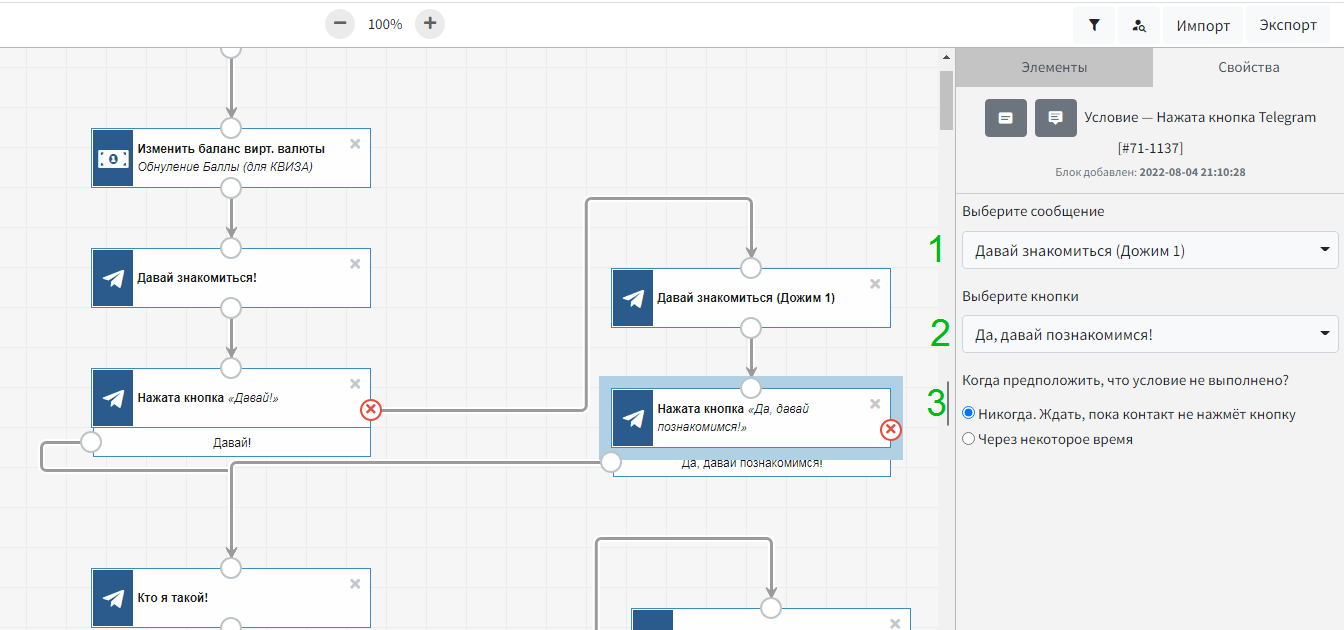The width and height of the screenshot is (1344, 630).
Task: Expand the «Выберите кнопки» dropdown
Action: [x=1149, y=334]
